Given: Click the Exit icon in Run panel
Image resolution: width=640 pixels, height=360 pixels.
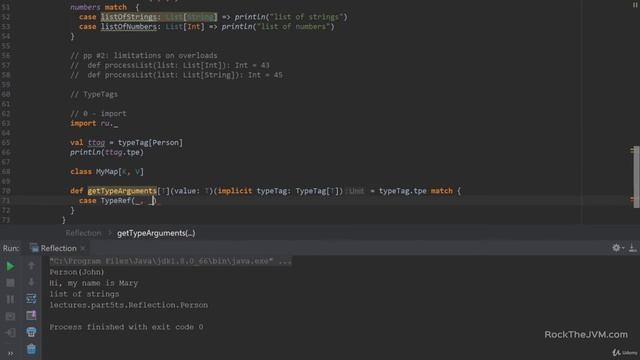Looking at the screenshot, I should tap(10, 333).
